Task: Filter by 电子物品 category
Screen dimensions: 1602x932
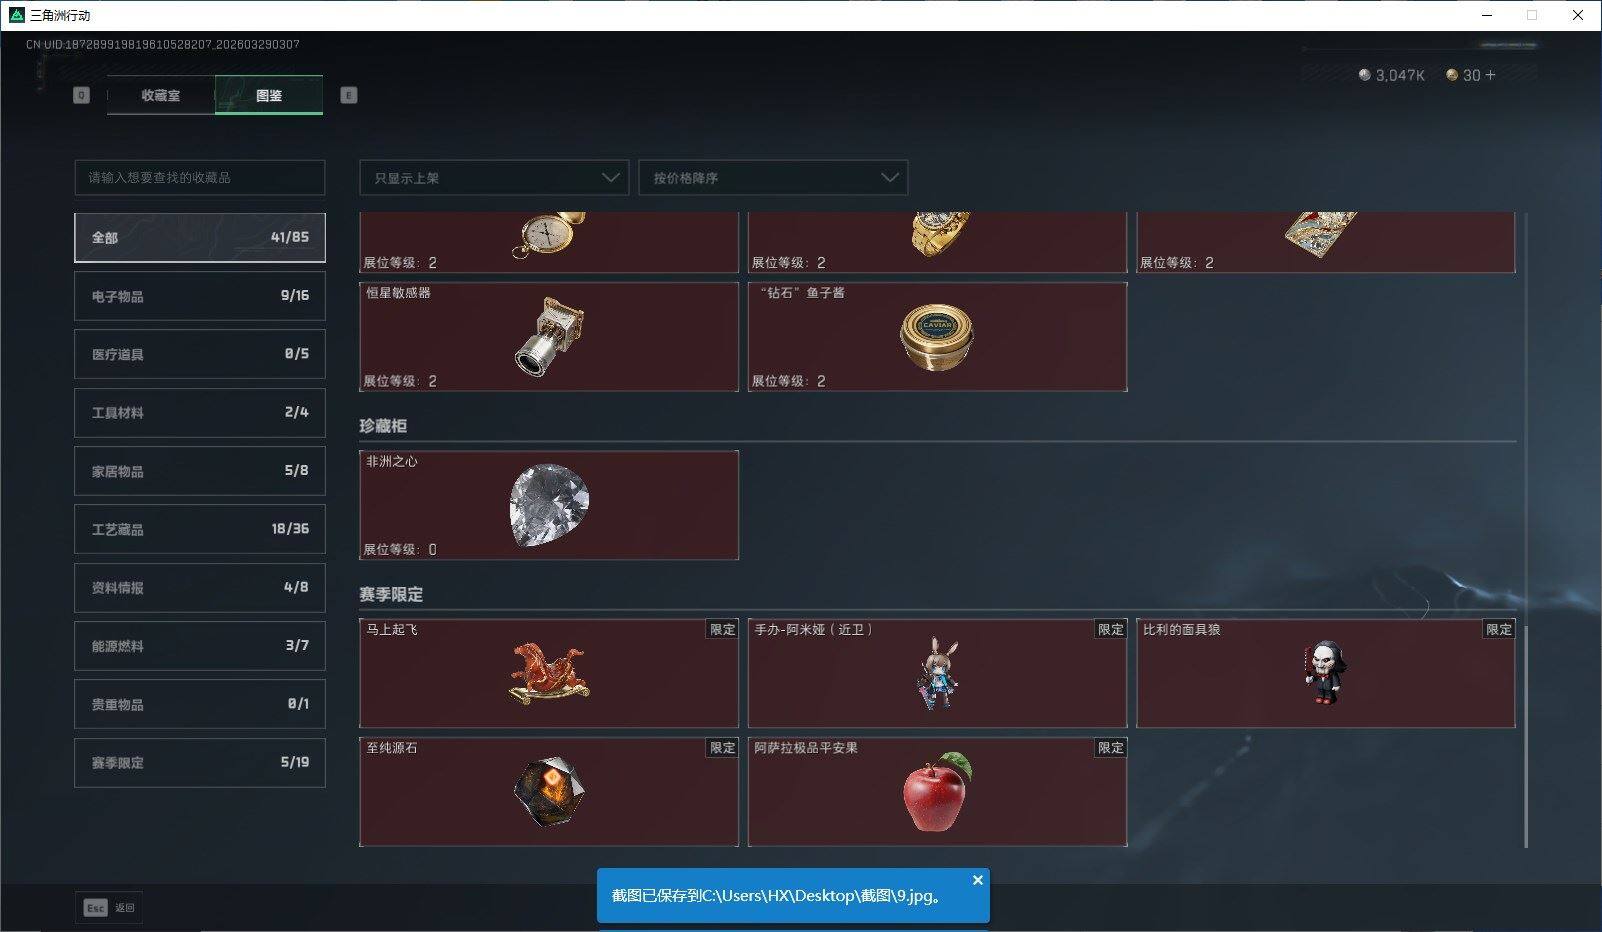Action: click(200, 296)
